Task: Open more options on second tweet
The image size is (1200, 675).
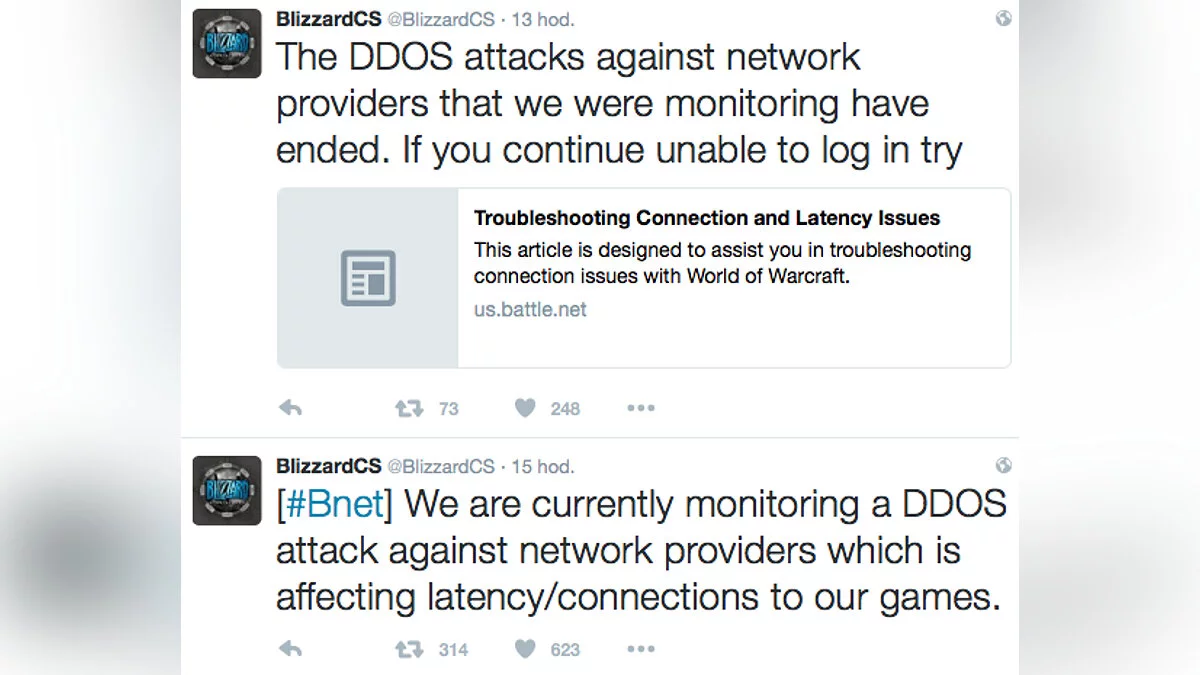Action: (640, 650)
